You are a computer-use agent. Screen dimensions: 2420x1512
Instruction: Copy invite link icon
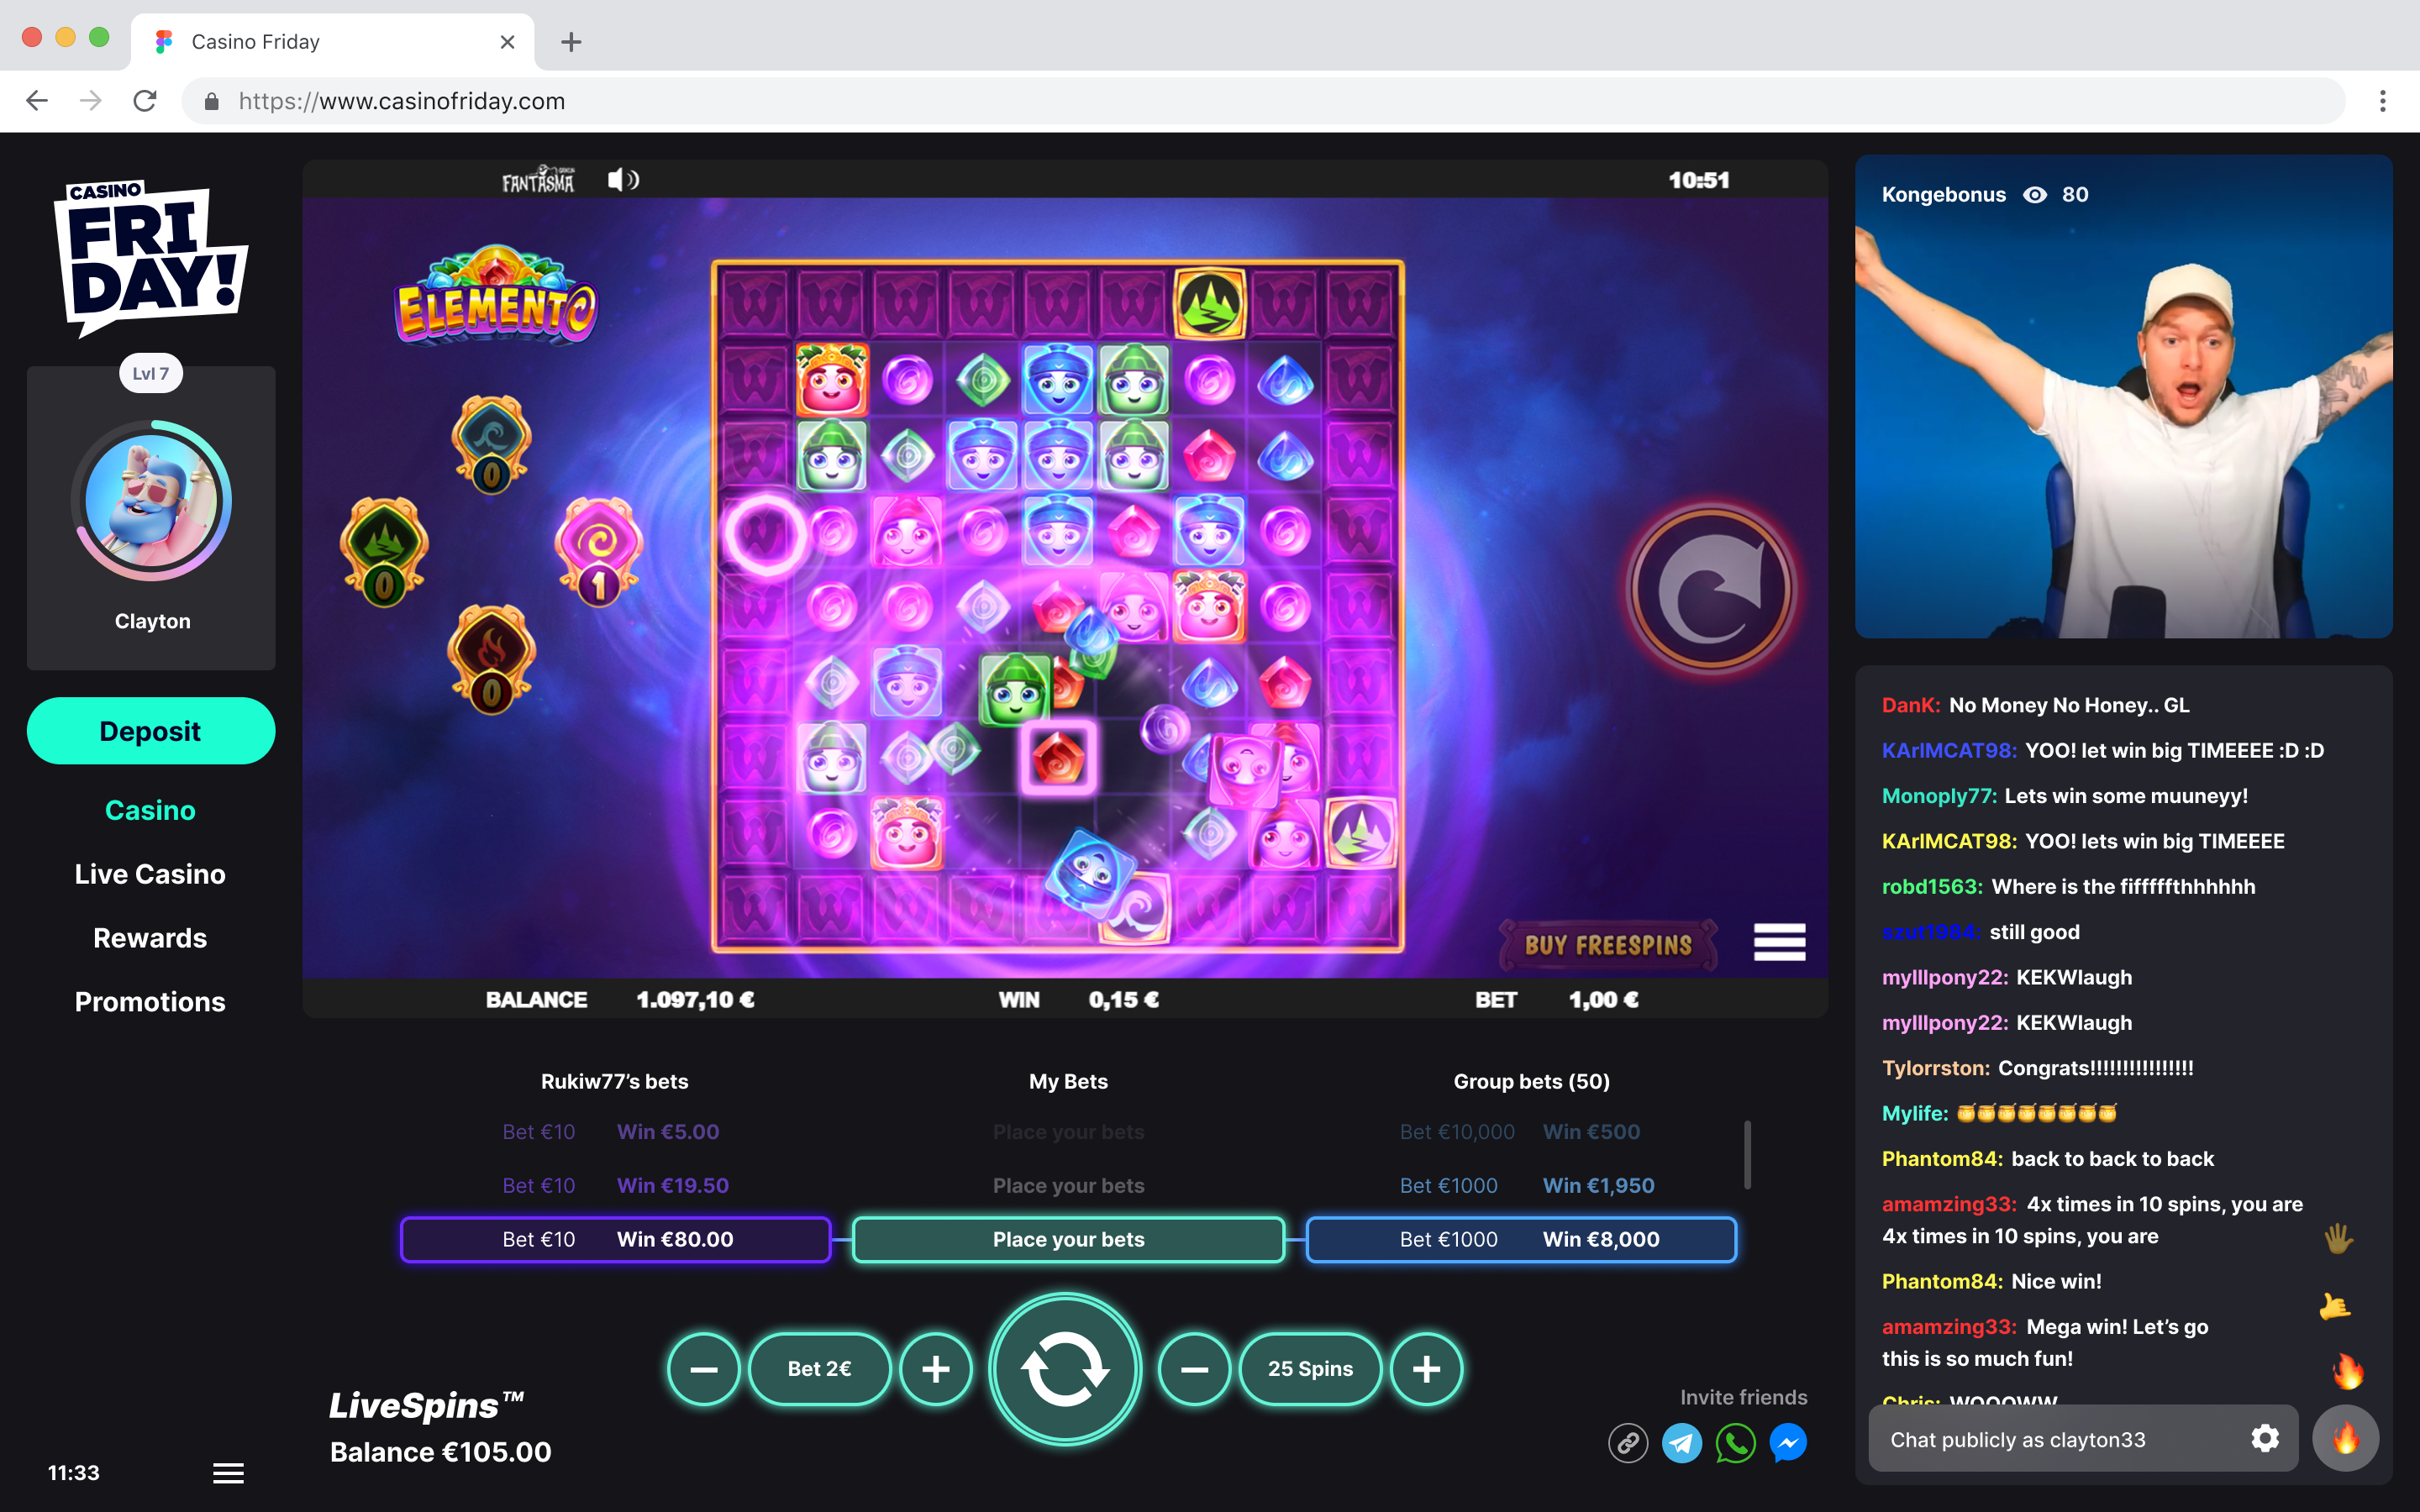click(1628, 1443)
